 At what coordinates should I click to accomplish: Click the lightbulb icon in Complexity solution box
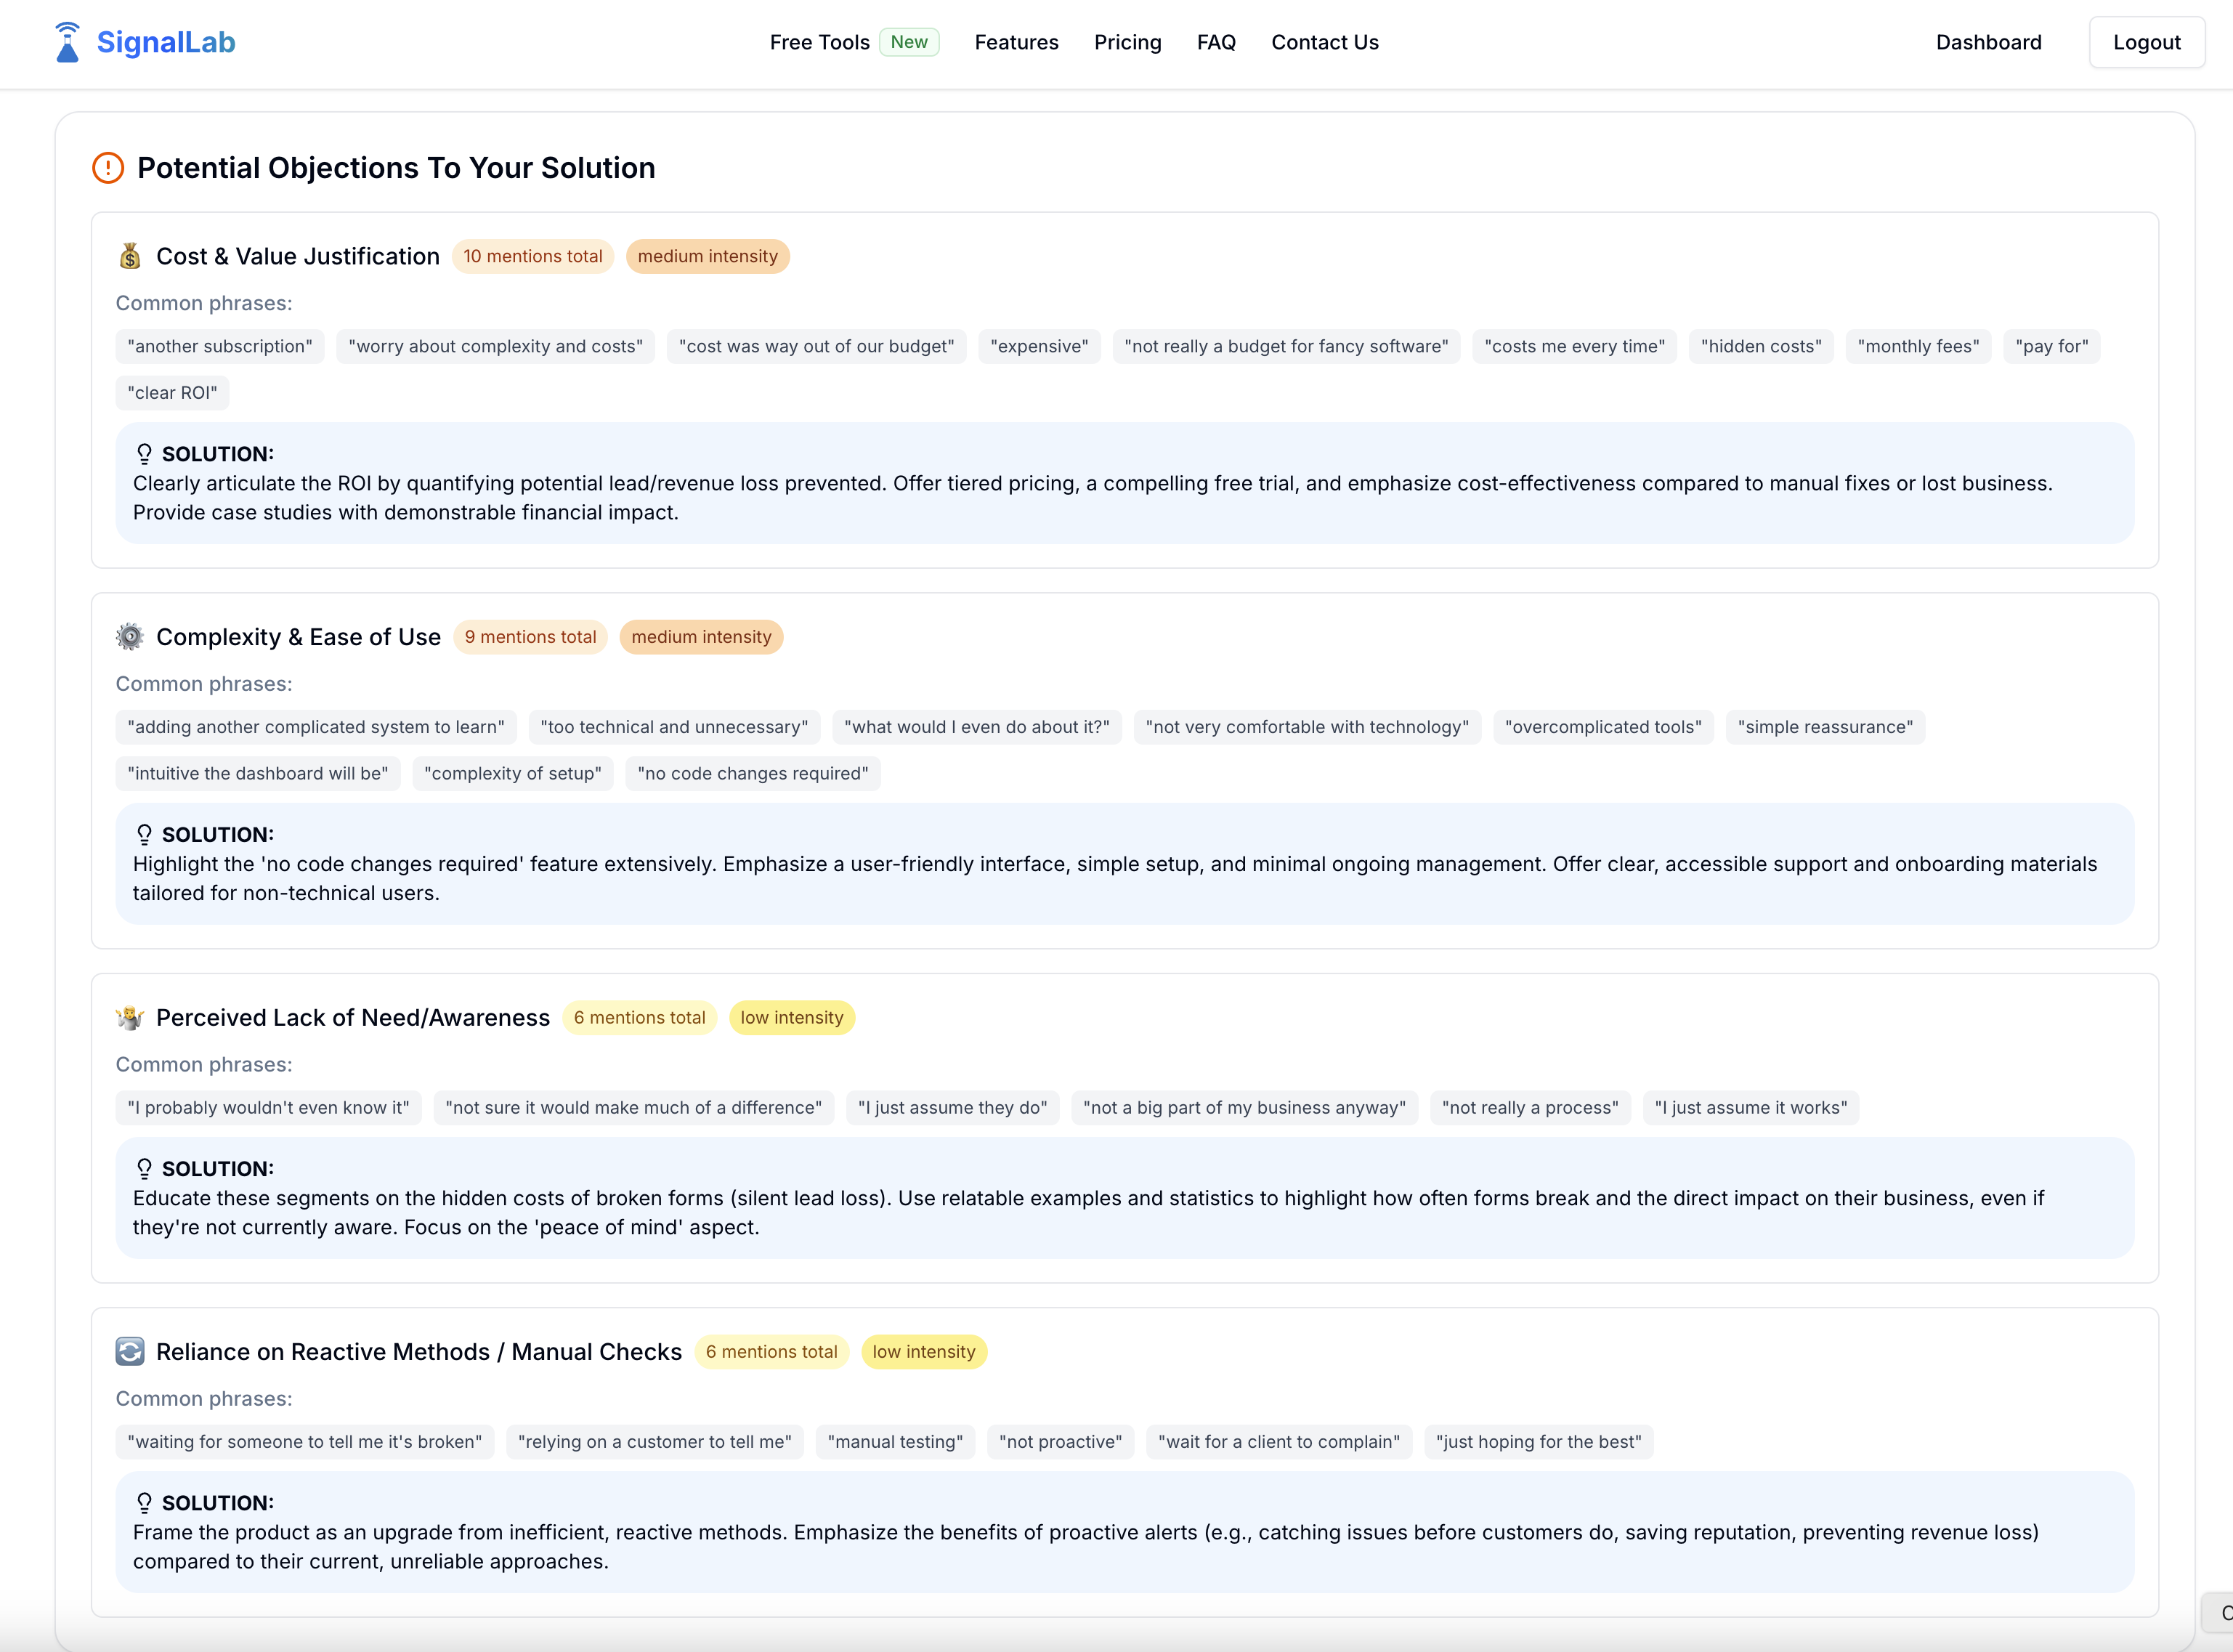144,835
